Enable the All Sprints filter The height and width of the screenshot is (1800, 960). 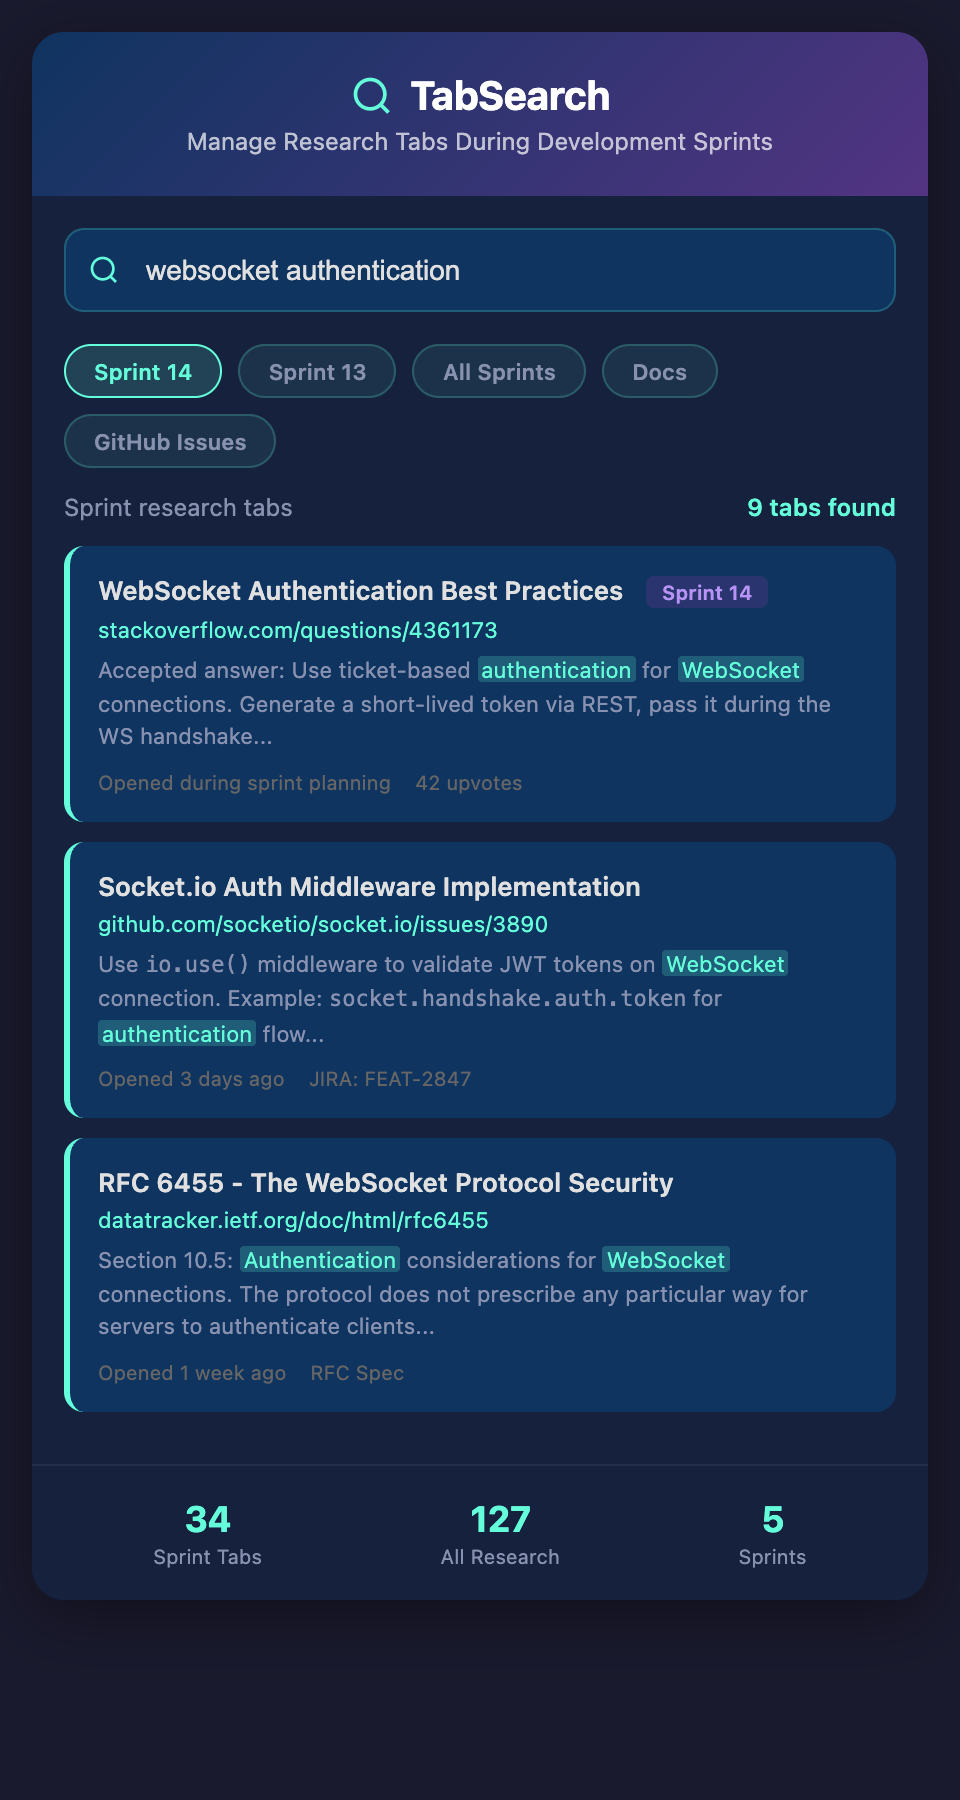click(499, 372)
